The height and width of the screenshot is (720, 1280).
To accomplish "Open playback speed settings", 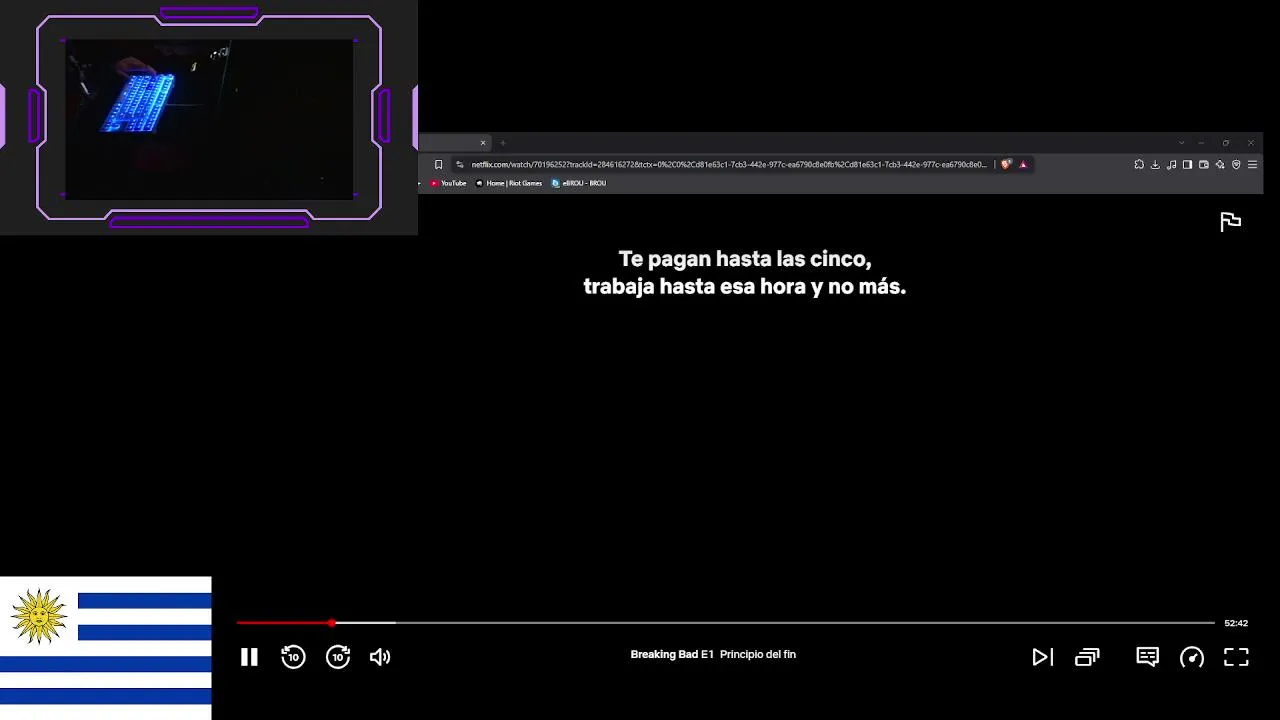I will pos(1192,657).
